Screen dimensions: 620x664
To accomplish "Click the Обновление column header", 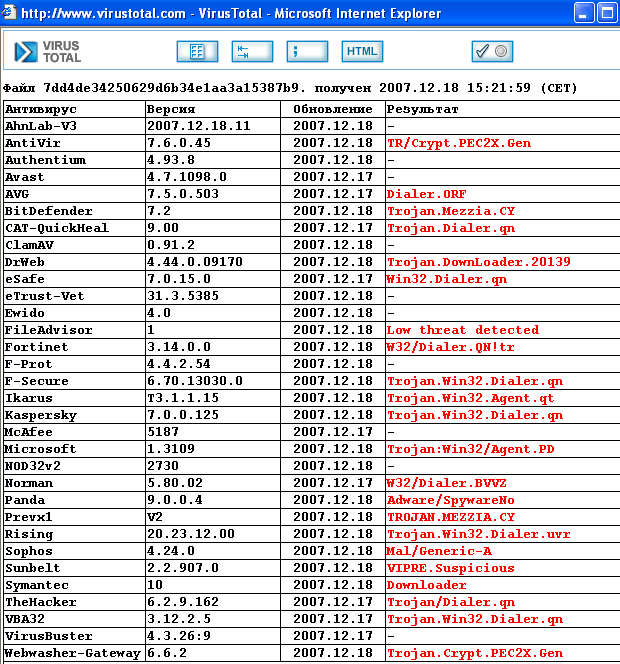I will 333,109.
